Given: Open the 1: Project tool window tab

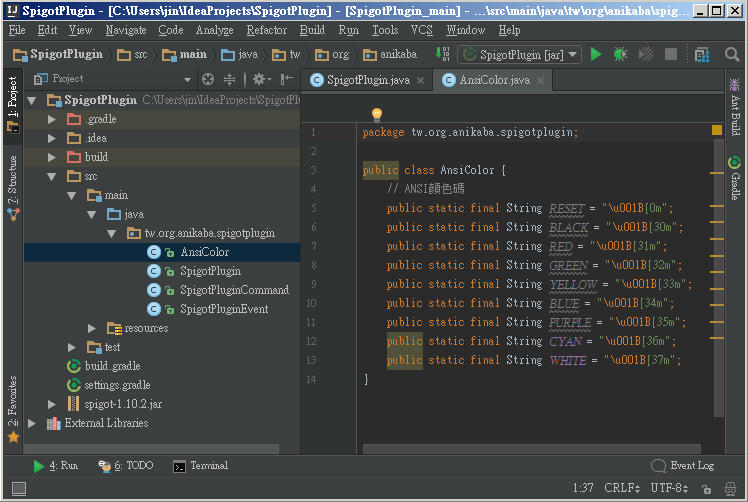Looking at the screenshot, I should tap(12, 104).
